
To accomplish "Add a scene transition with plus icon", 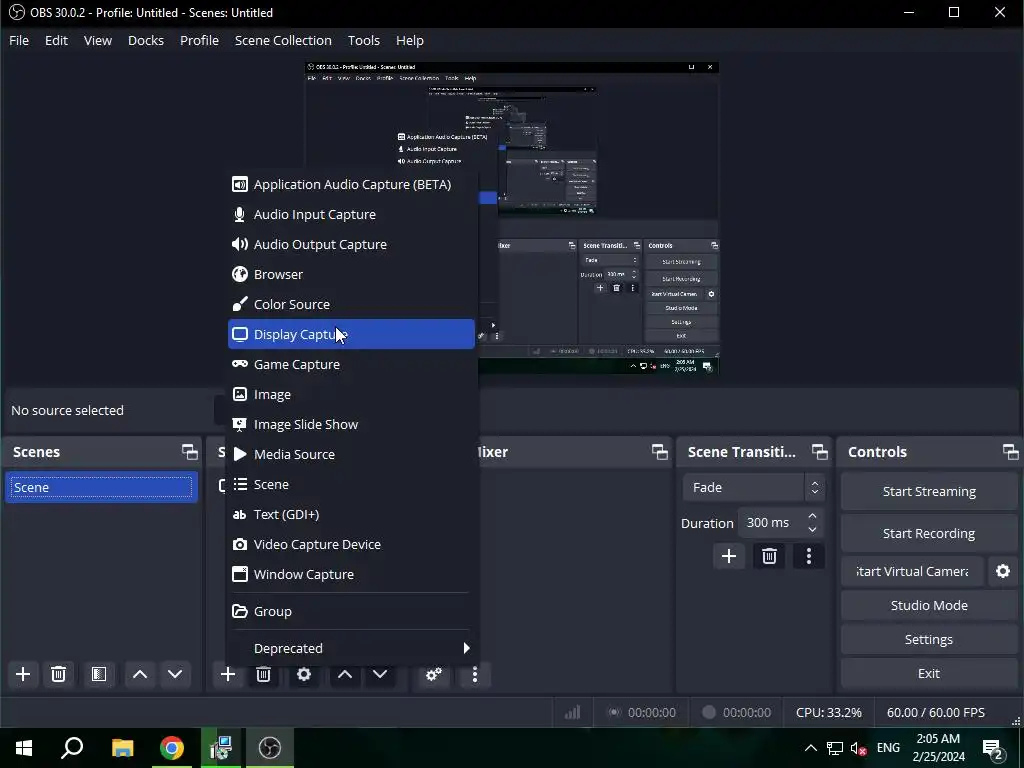I will coord(729,556).
